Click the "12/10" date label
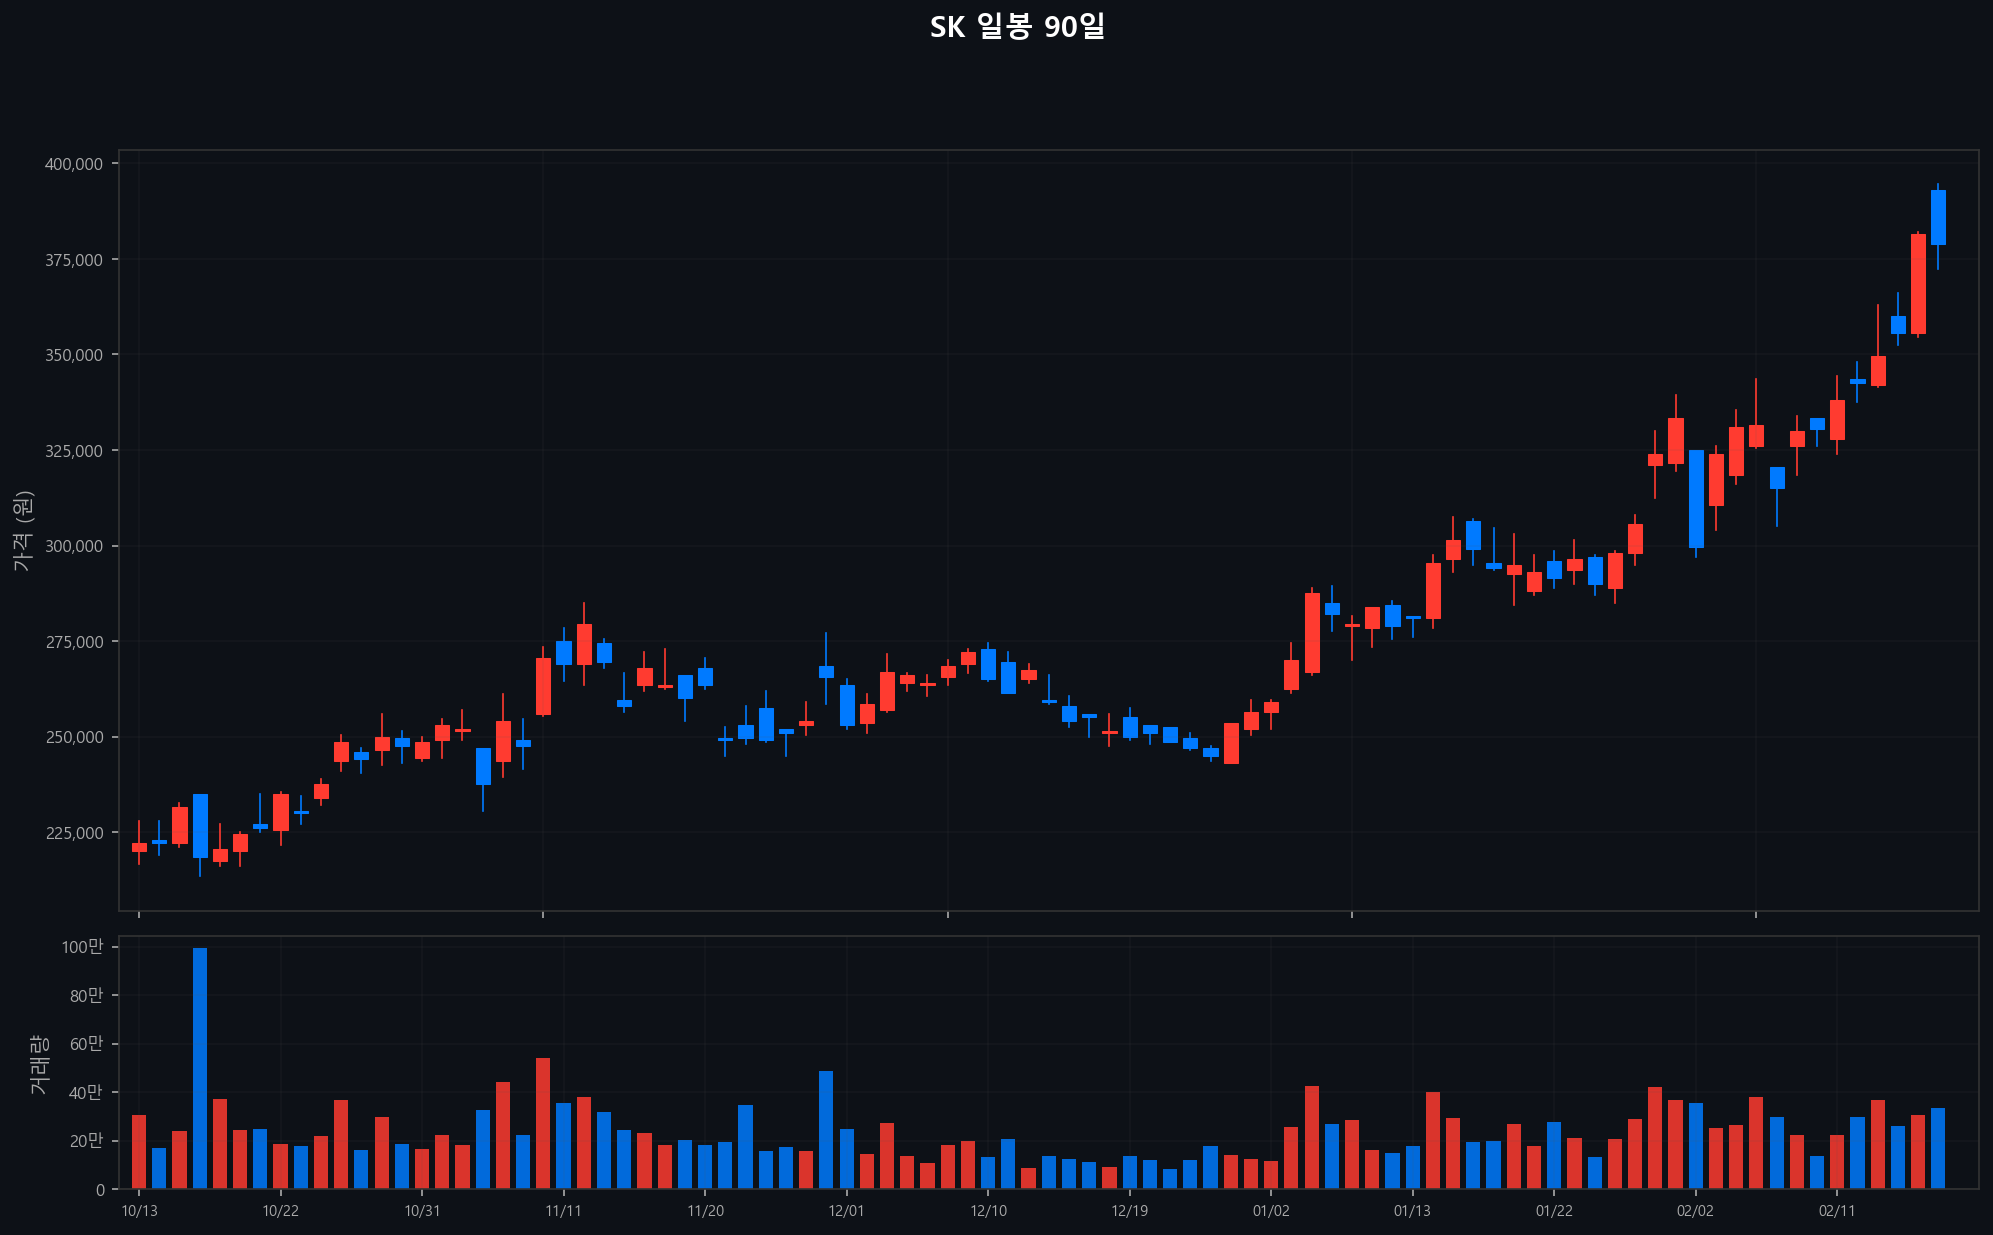 [x=988, y=1210]
